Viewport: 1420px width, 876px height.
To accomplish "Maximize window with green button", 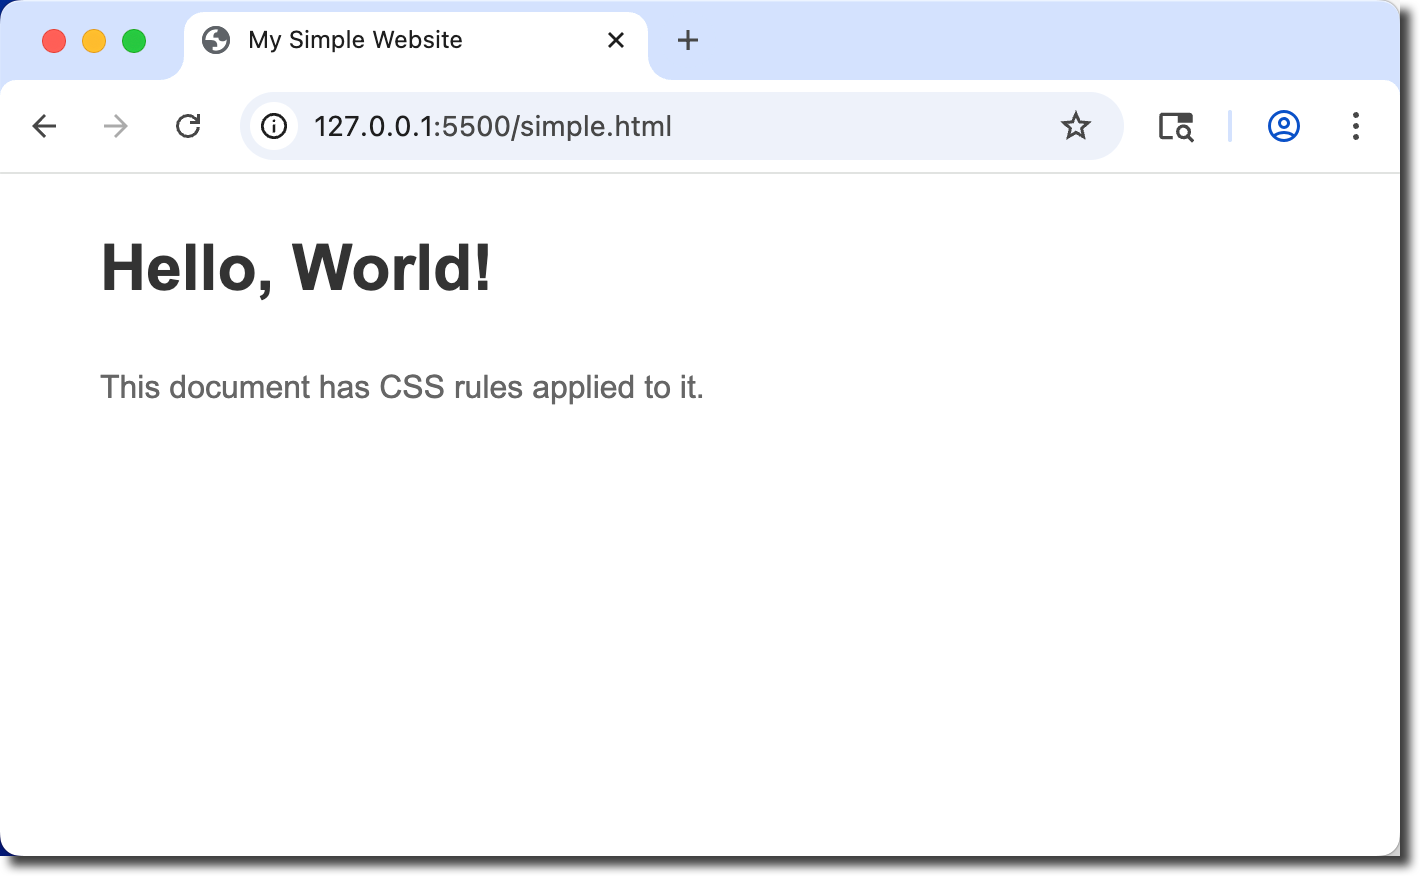I will click(134, 41).
